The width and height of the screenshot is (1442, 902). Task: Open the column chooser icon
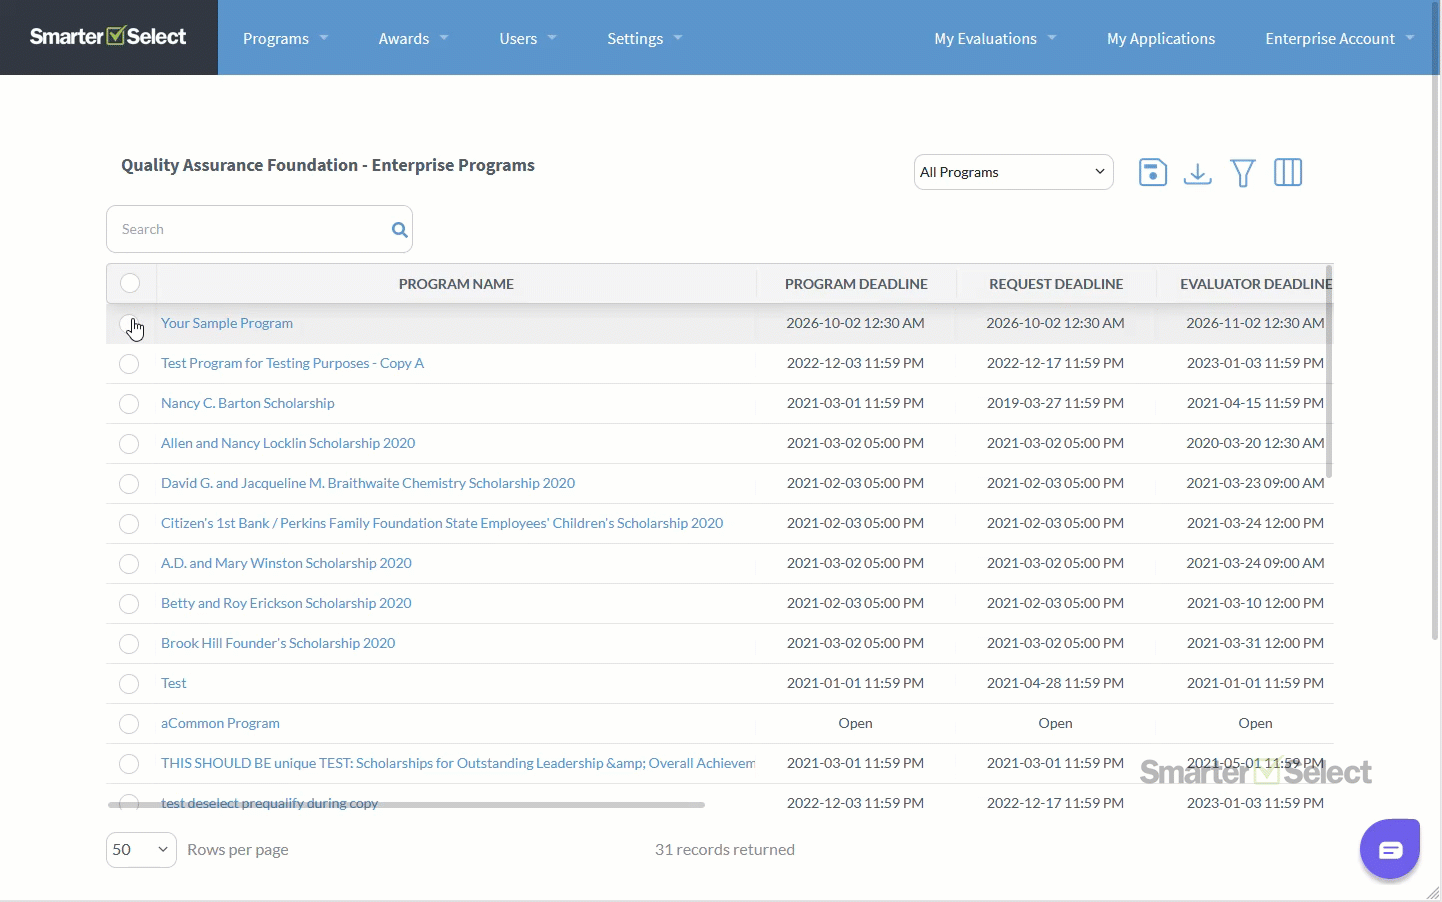1288,172
